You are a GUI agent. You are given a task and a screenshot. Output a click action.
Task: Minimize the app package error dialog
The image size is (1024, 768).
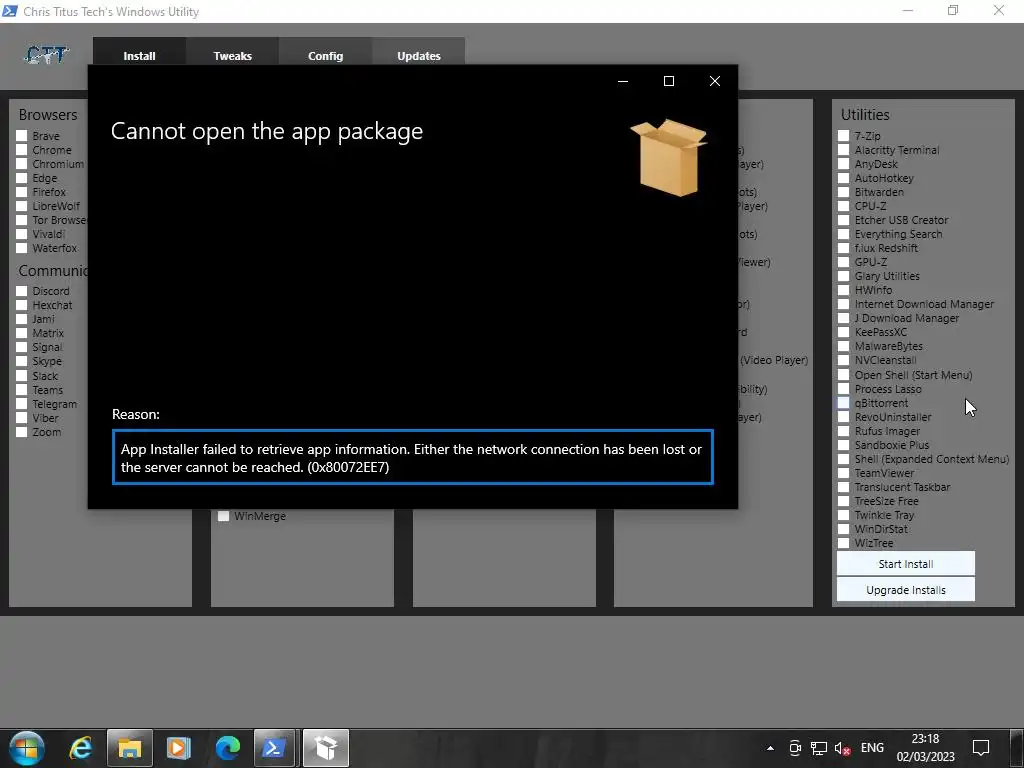point(623,81)
